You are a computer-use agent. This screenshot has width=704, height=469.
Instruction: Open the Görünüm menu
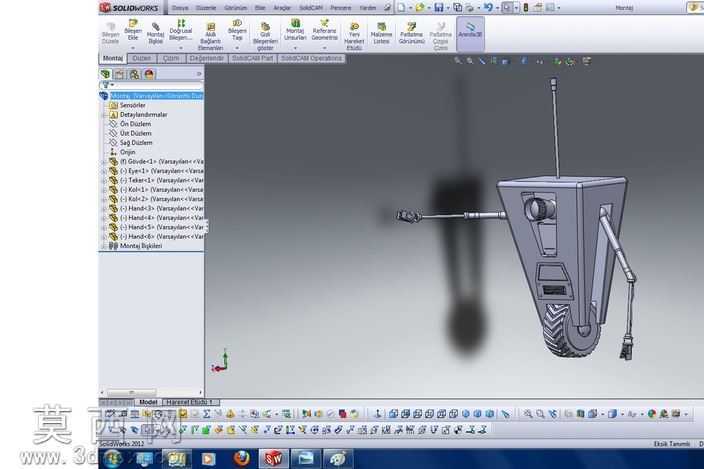coord(235,8)
